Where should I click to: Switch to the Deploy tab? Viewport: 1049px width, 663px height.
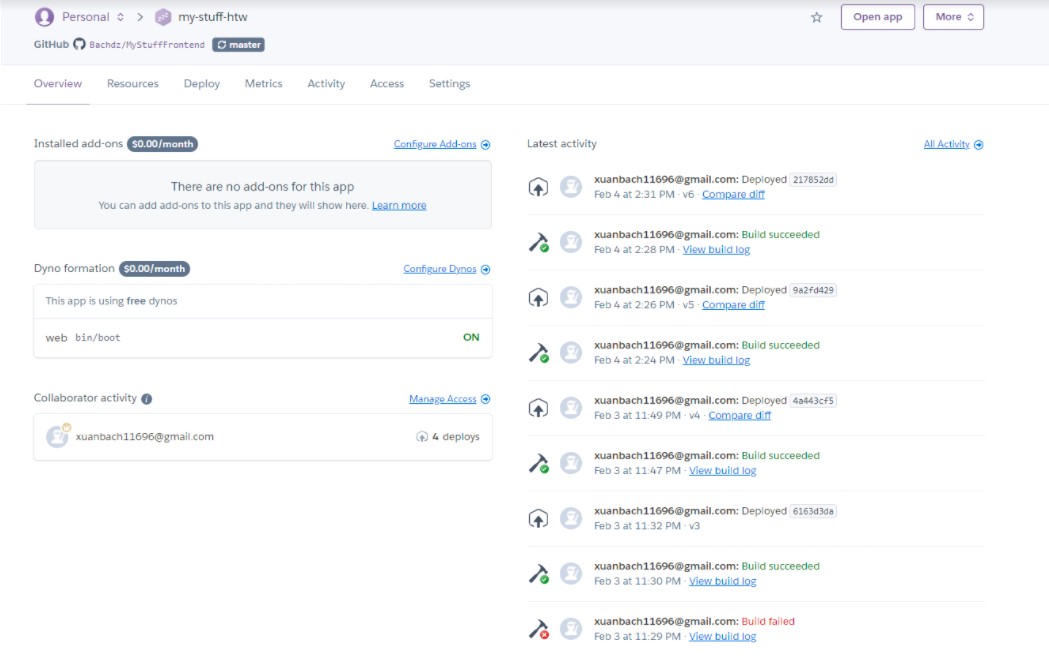(202, 84)
